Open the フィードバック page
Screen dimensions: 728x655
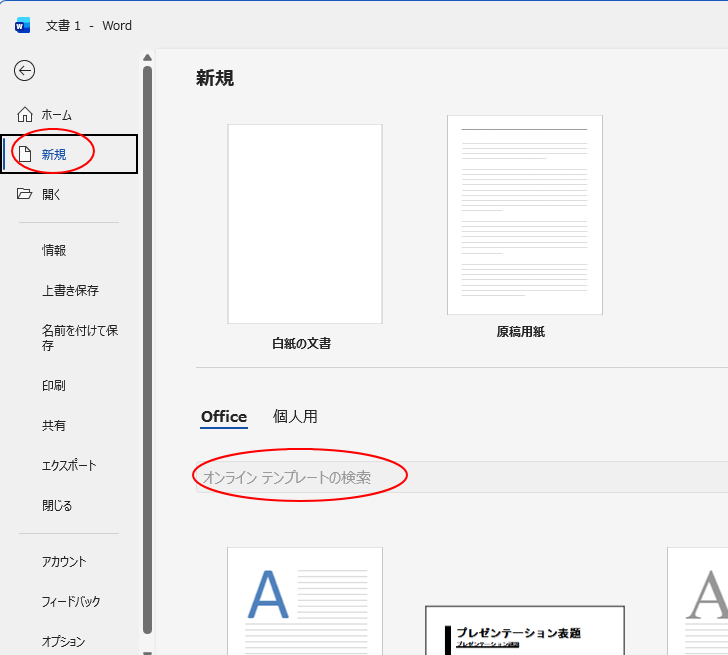coord(71,601)
